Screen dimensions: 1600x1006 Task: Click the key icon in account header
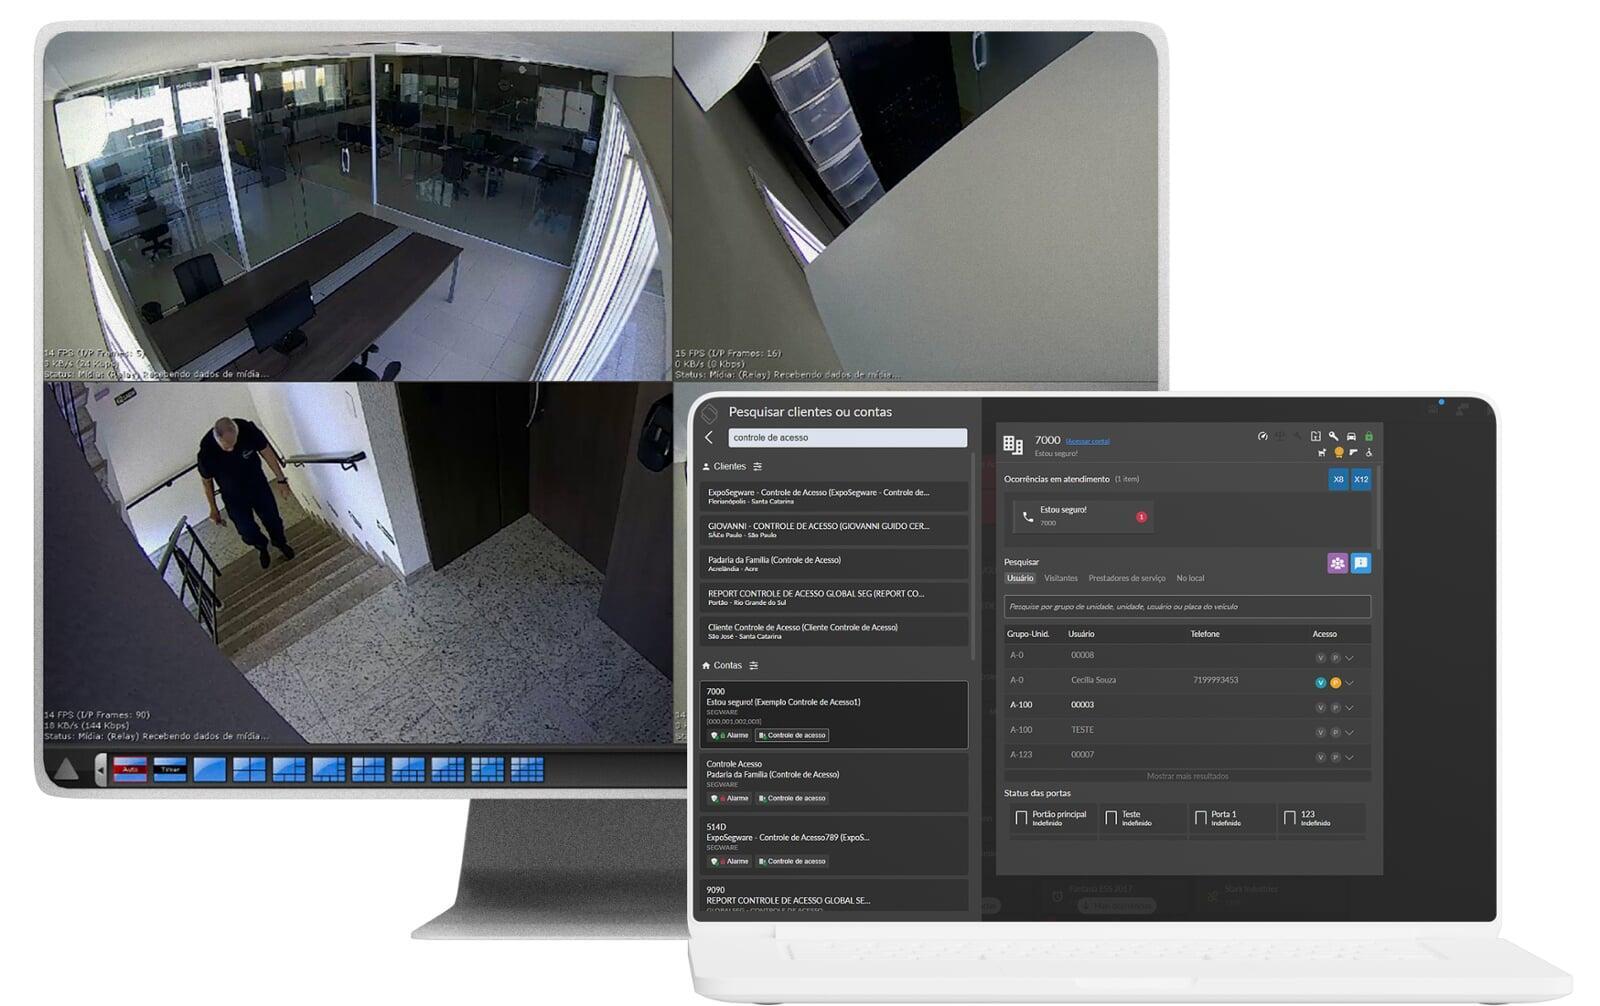coord(1333,436)
